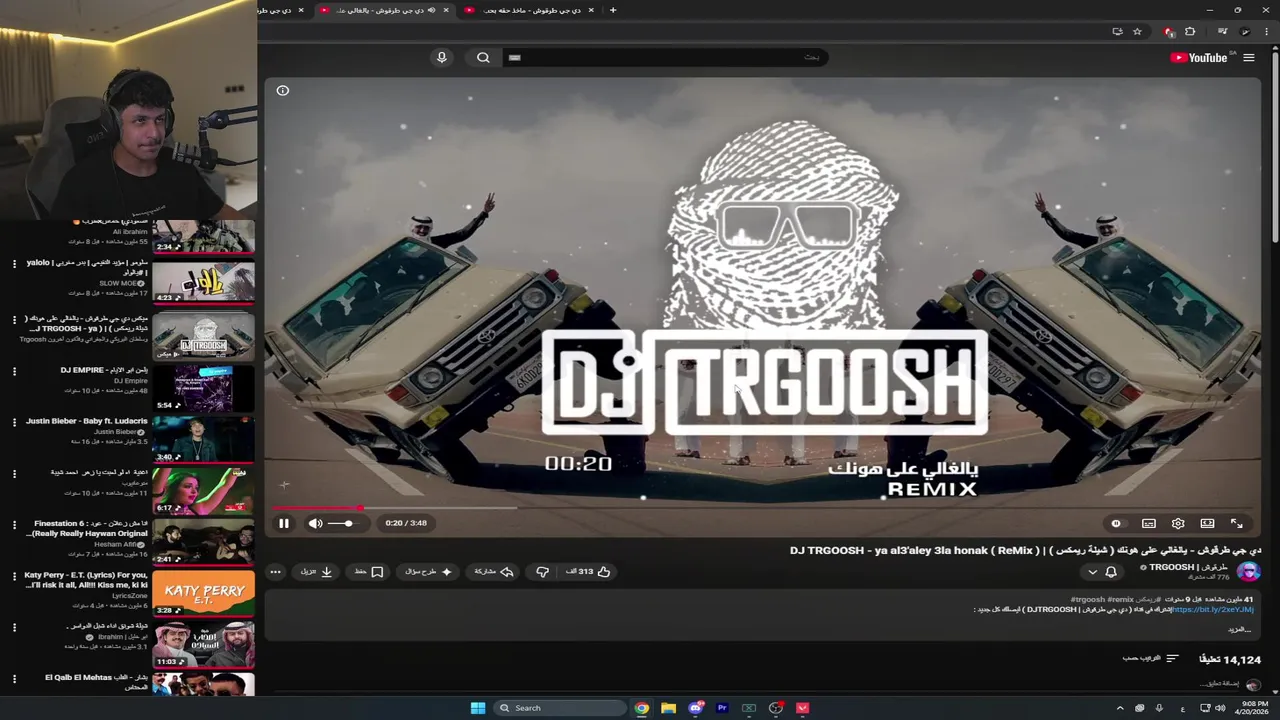Open options menu for DJ EMPIRE video
This screenshot has width=1280, height=720.
pyautogui.click(x=14, y=371)
